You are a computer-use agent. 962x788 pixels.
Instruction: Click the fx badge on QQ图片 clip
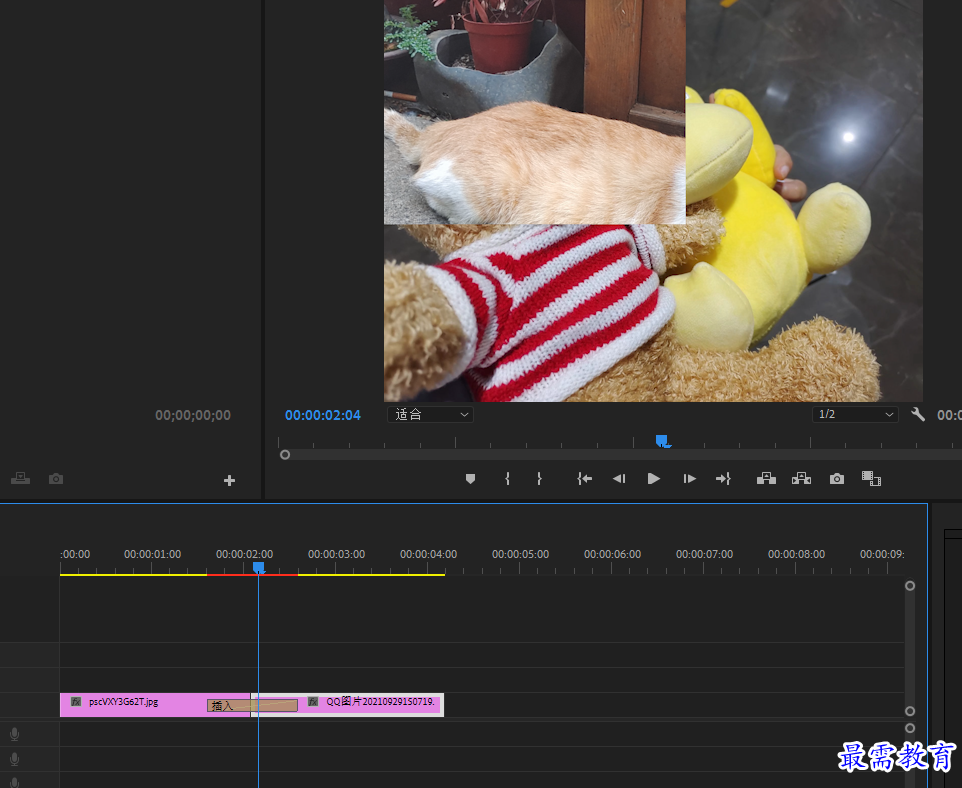coord(313,701)
